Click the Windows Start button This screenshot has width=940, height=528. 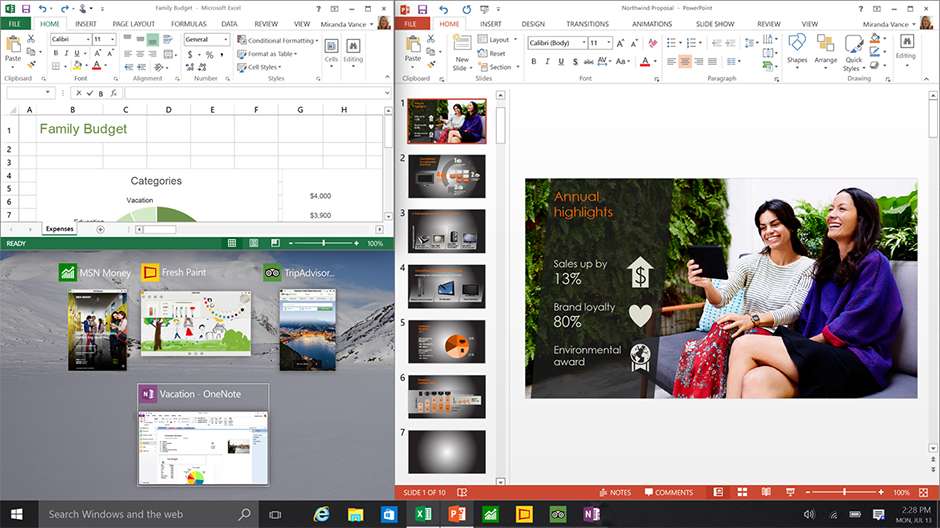click(17, 514)
